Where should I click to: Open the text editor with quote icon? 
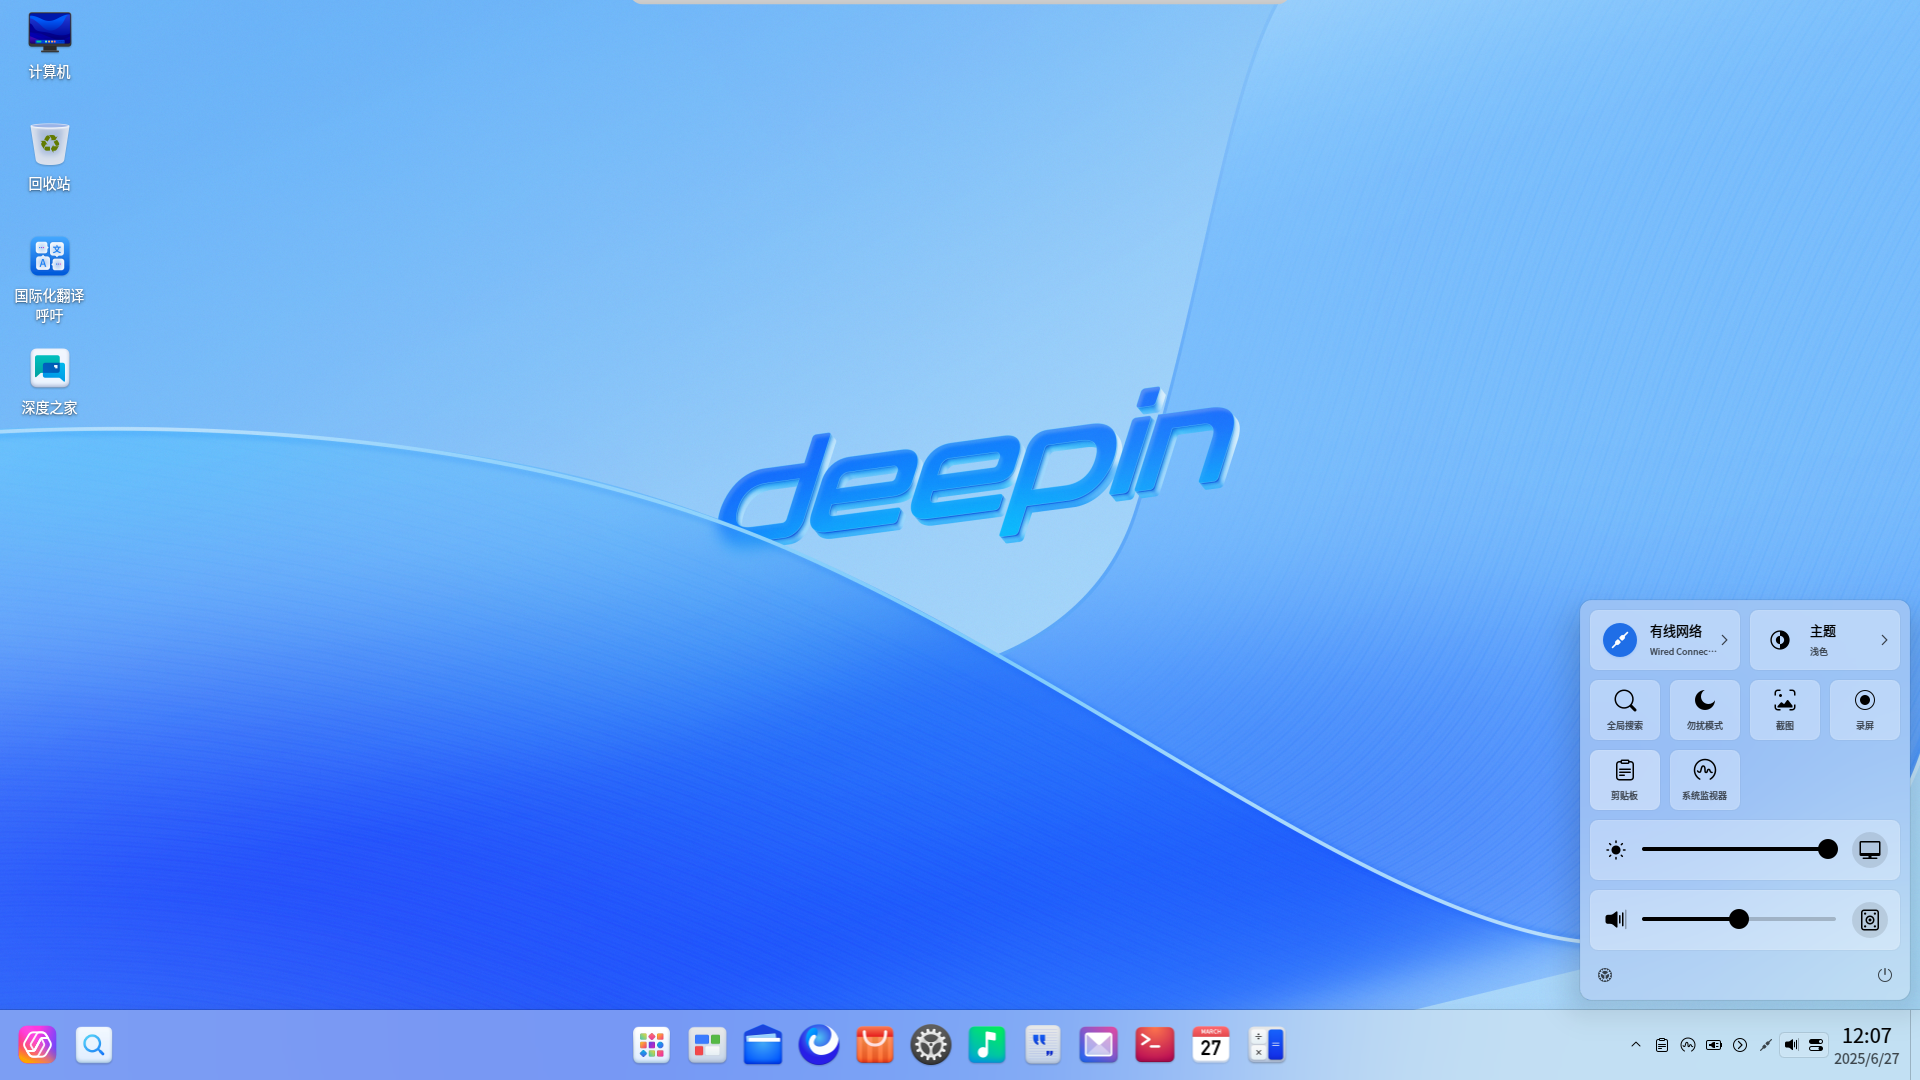point(1043,1045)
